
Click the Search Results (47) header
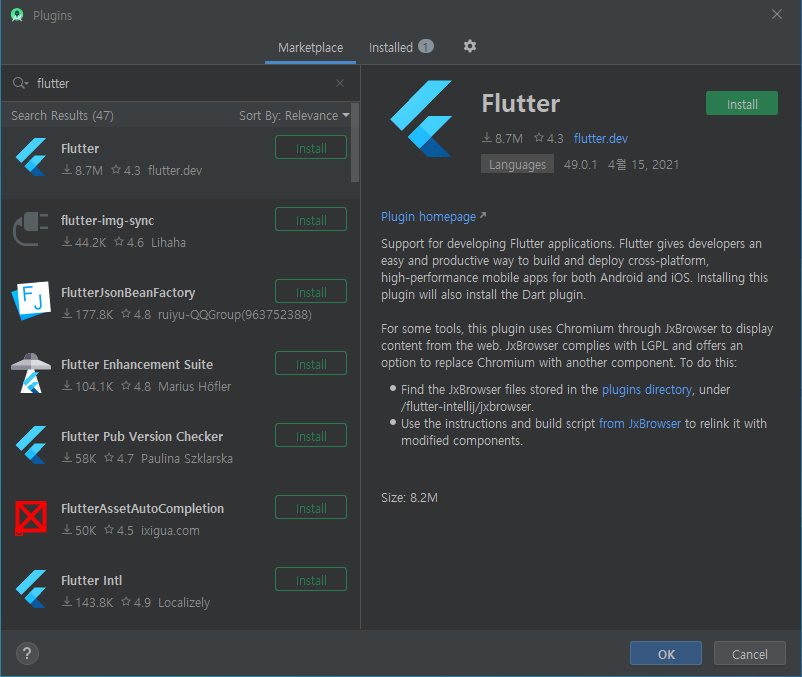pyautogui.click(x=62, y=116)
